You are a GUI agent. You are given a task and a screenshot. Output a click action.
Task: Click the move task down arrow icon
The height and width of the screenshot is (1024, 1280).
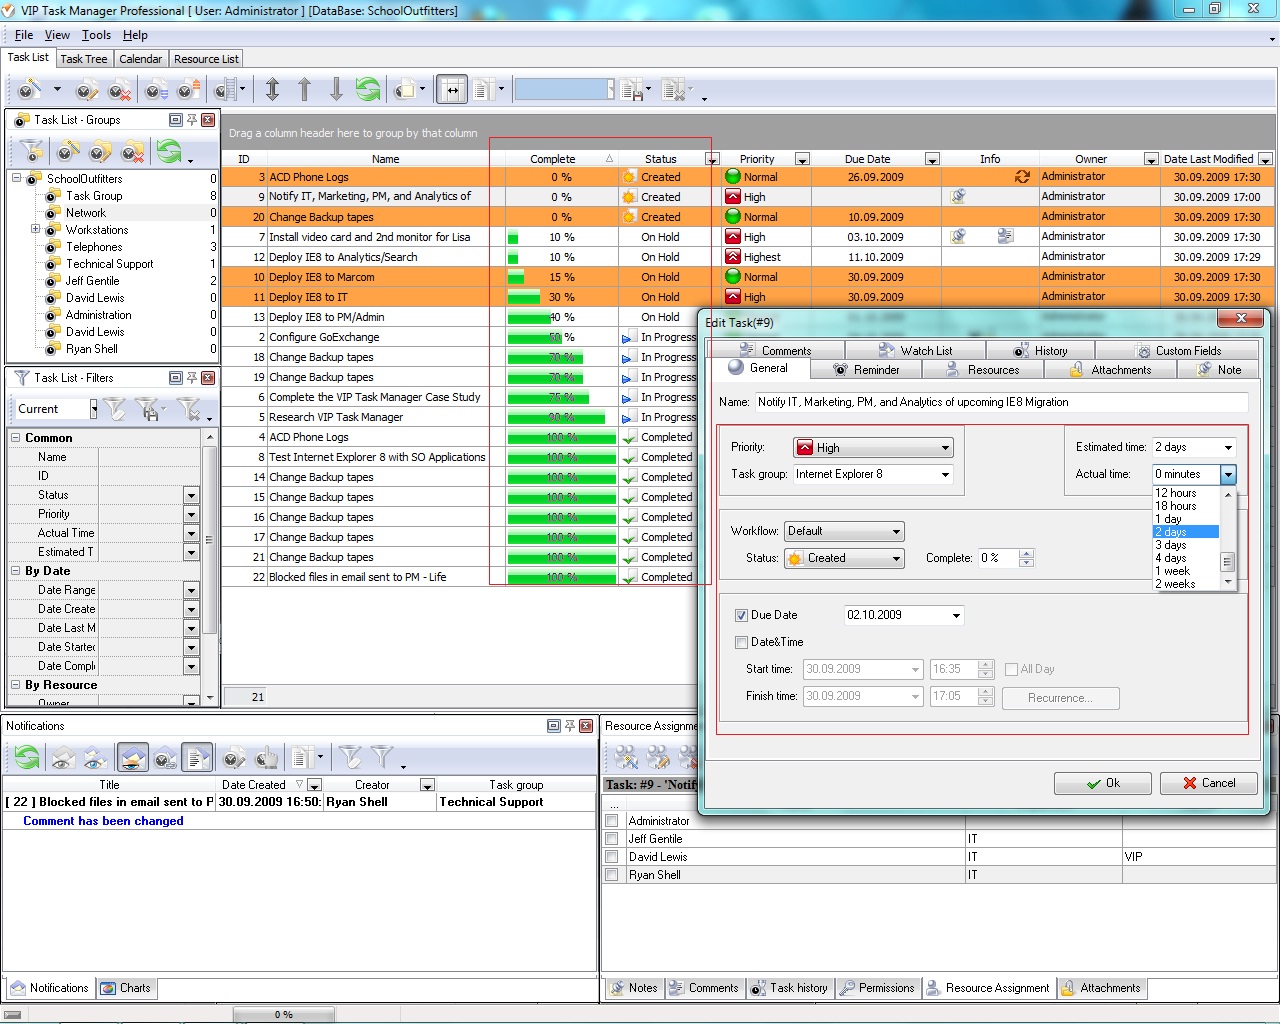(x=336, y=90)
